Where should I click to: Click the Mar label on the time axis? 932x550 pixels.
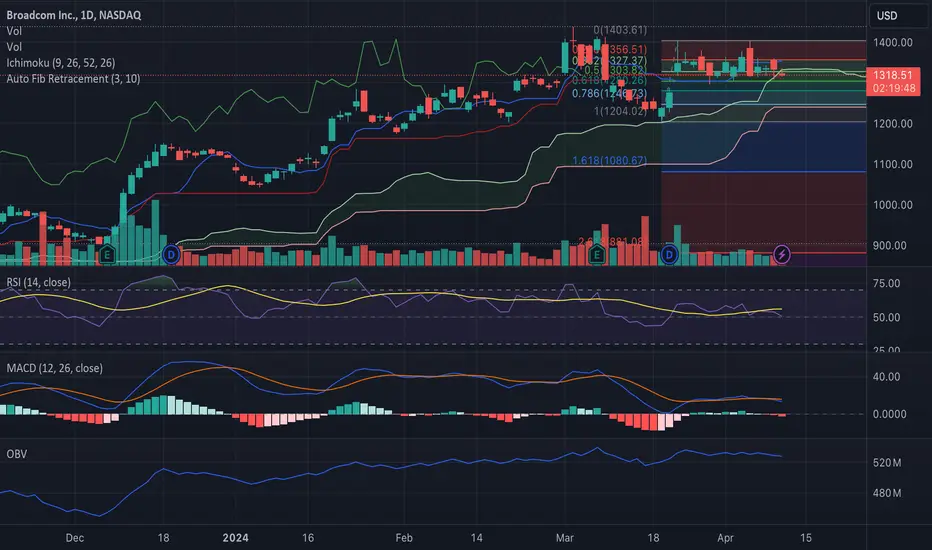[x=565, y=538]
